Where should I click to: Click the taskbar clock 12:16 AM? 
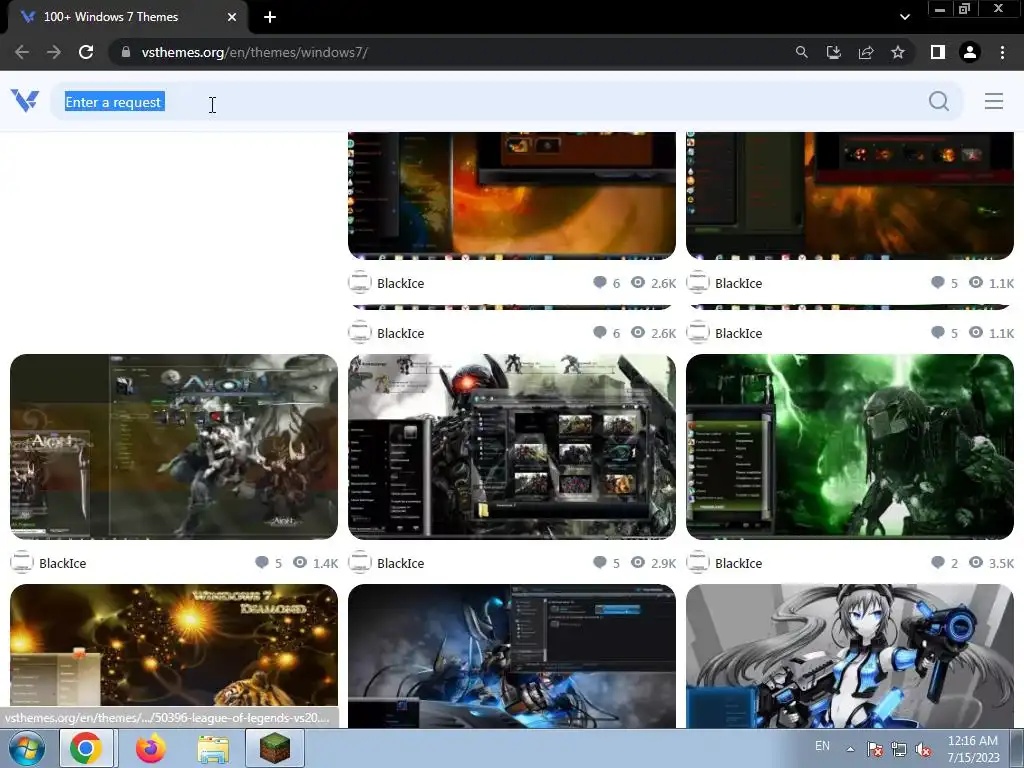click(973, 741)
